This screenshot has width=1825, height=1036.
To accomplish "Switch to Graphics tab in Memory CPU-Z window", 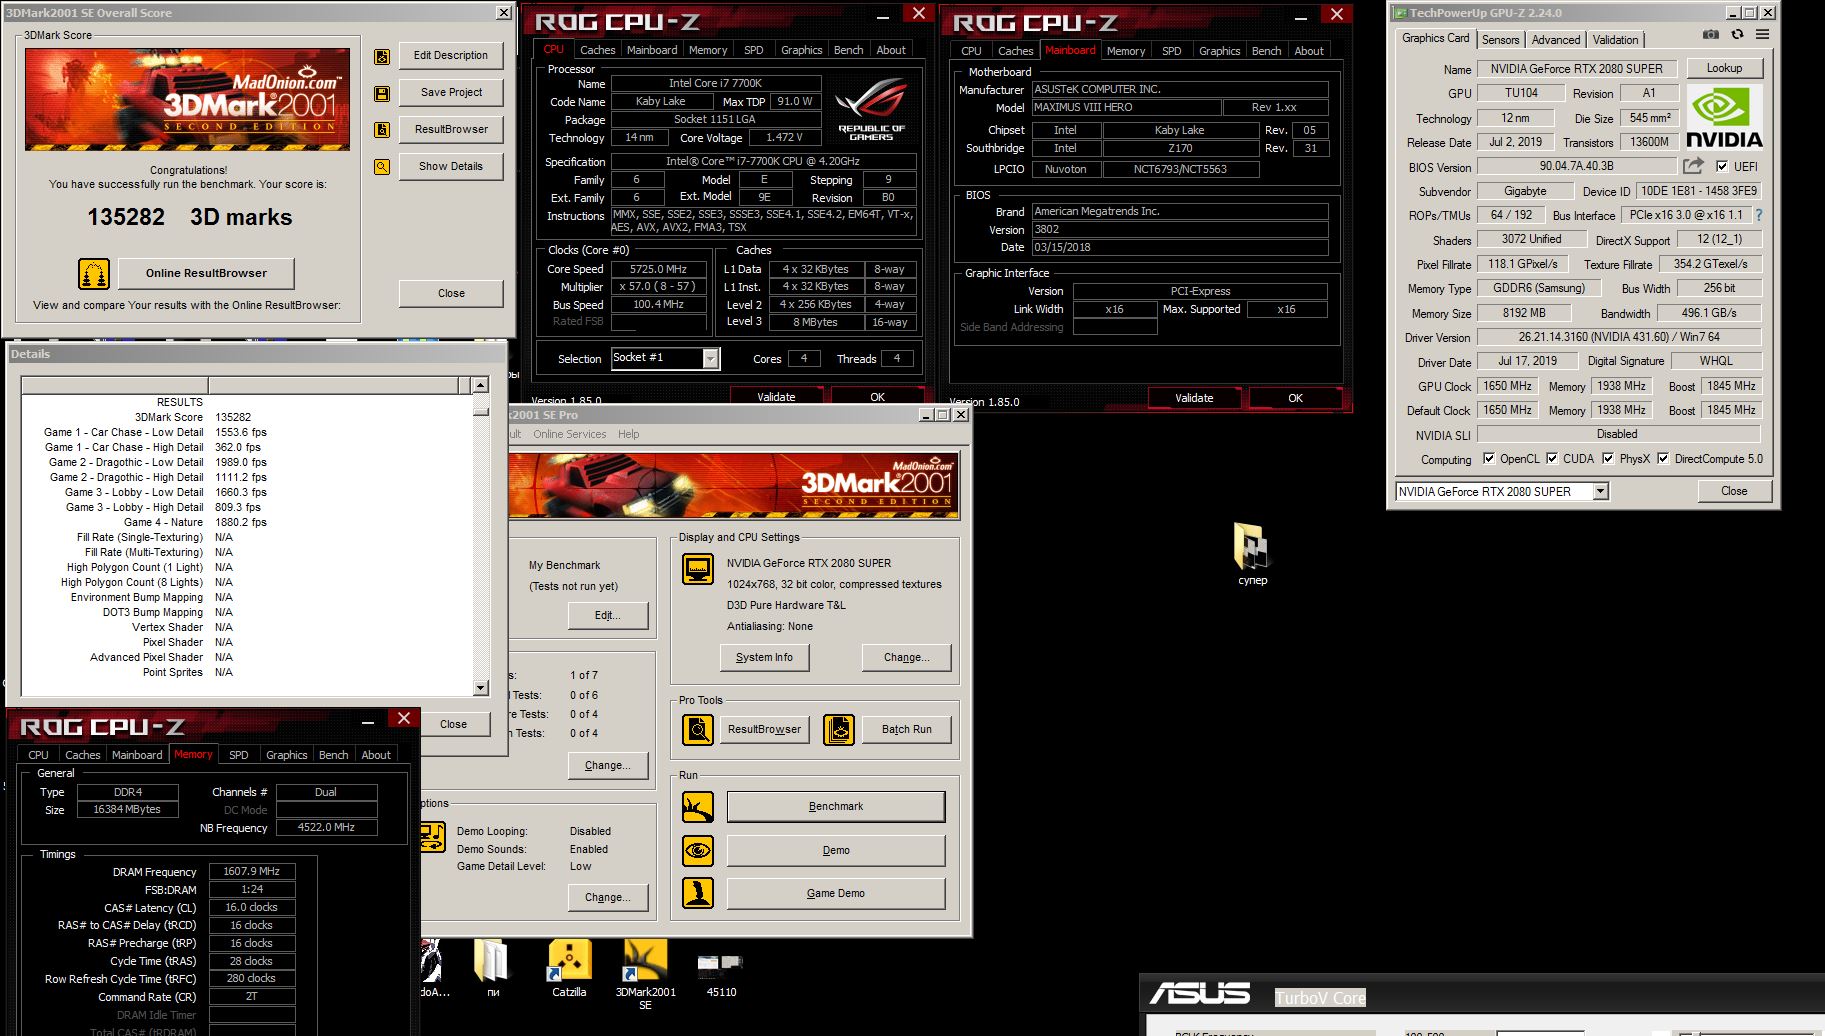I will (x=286, y=755).
